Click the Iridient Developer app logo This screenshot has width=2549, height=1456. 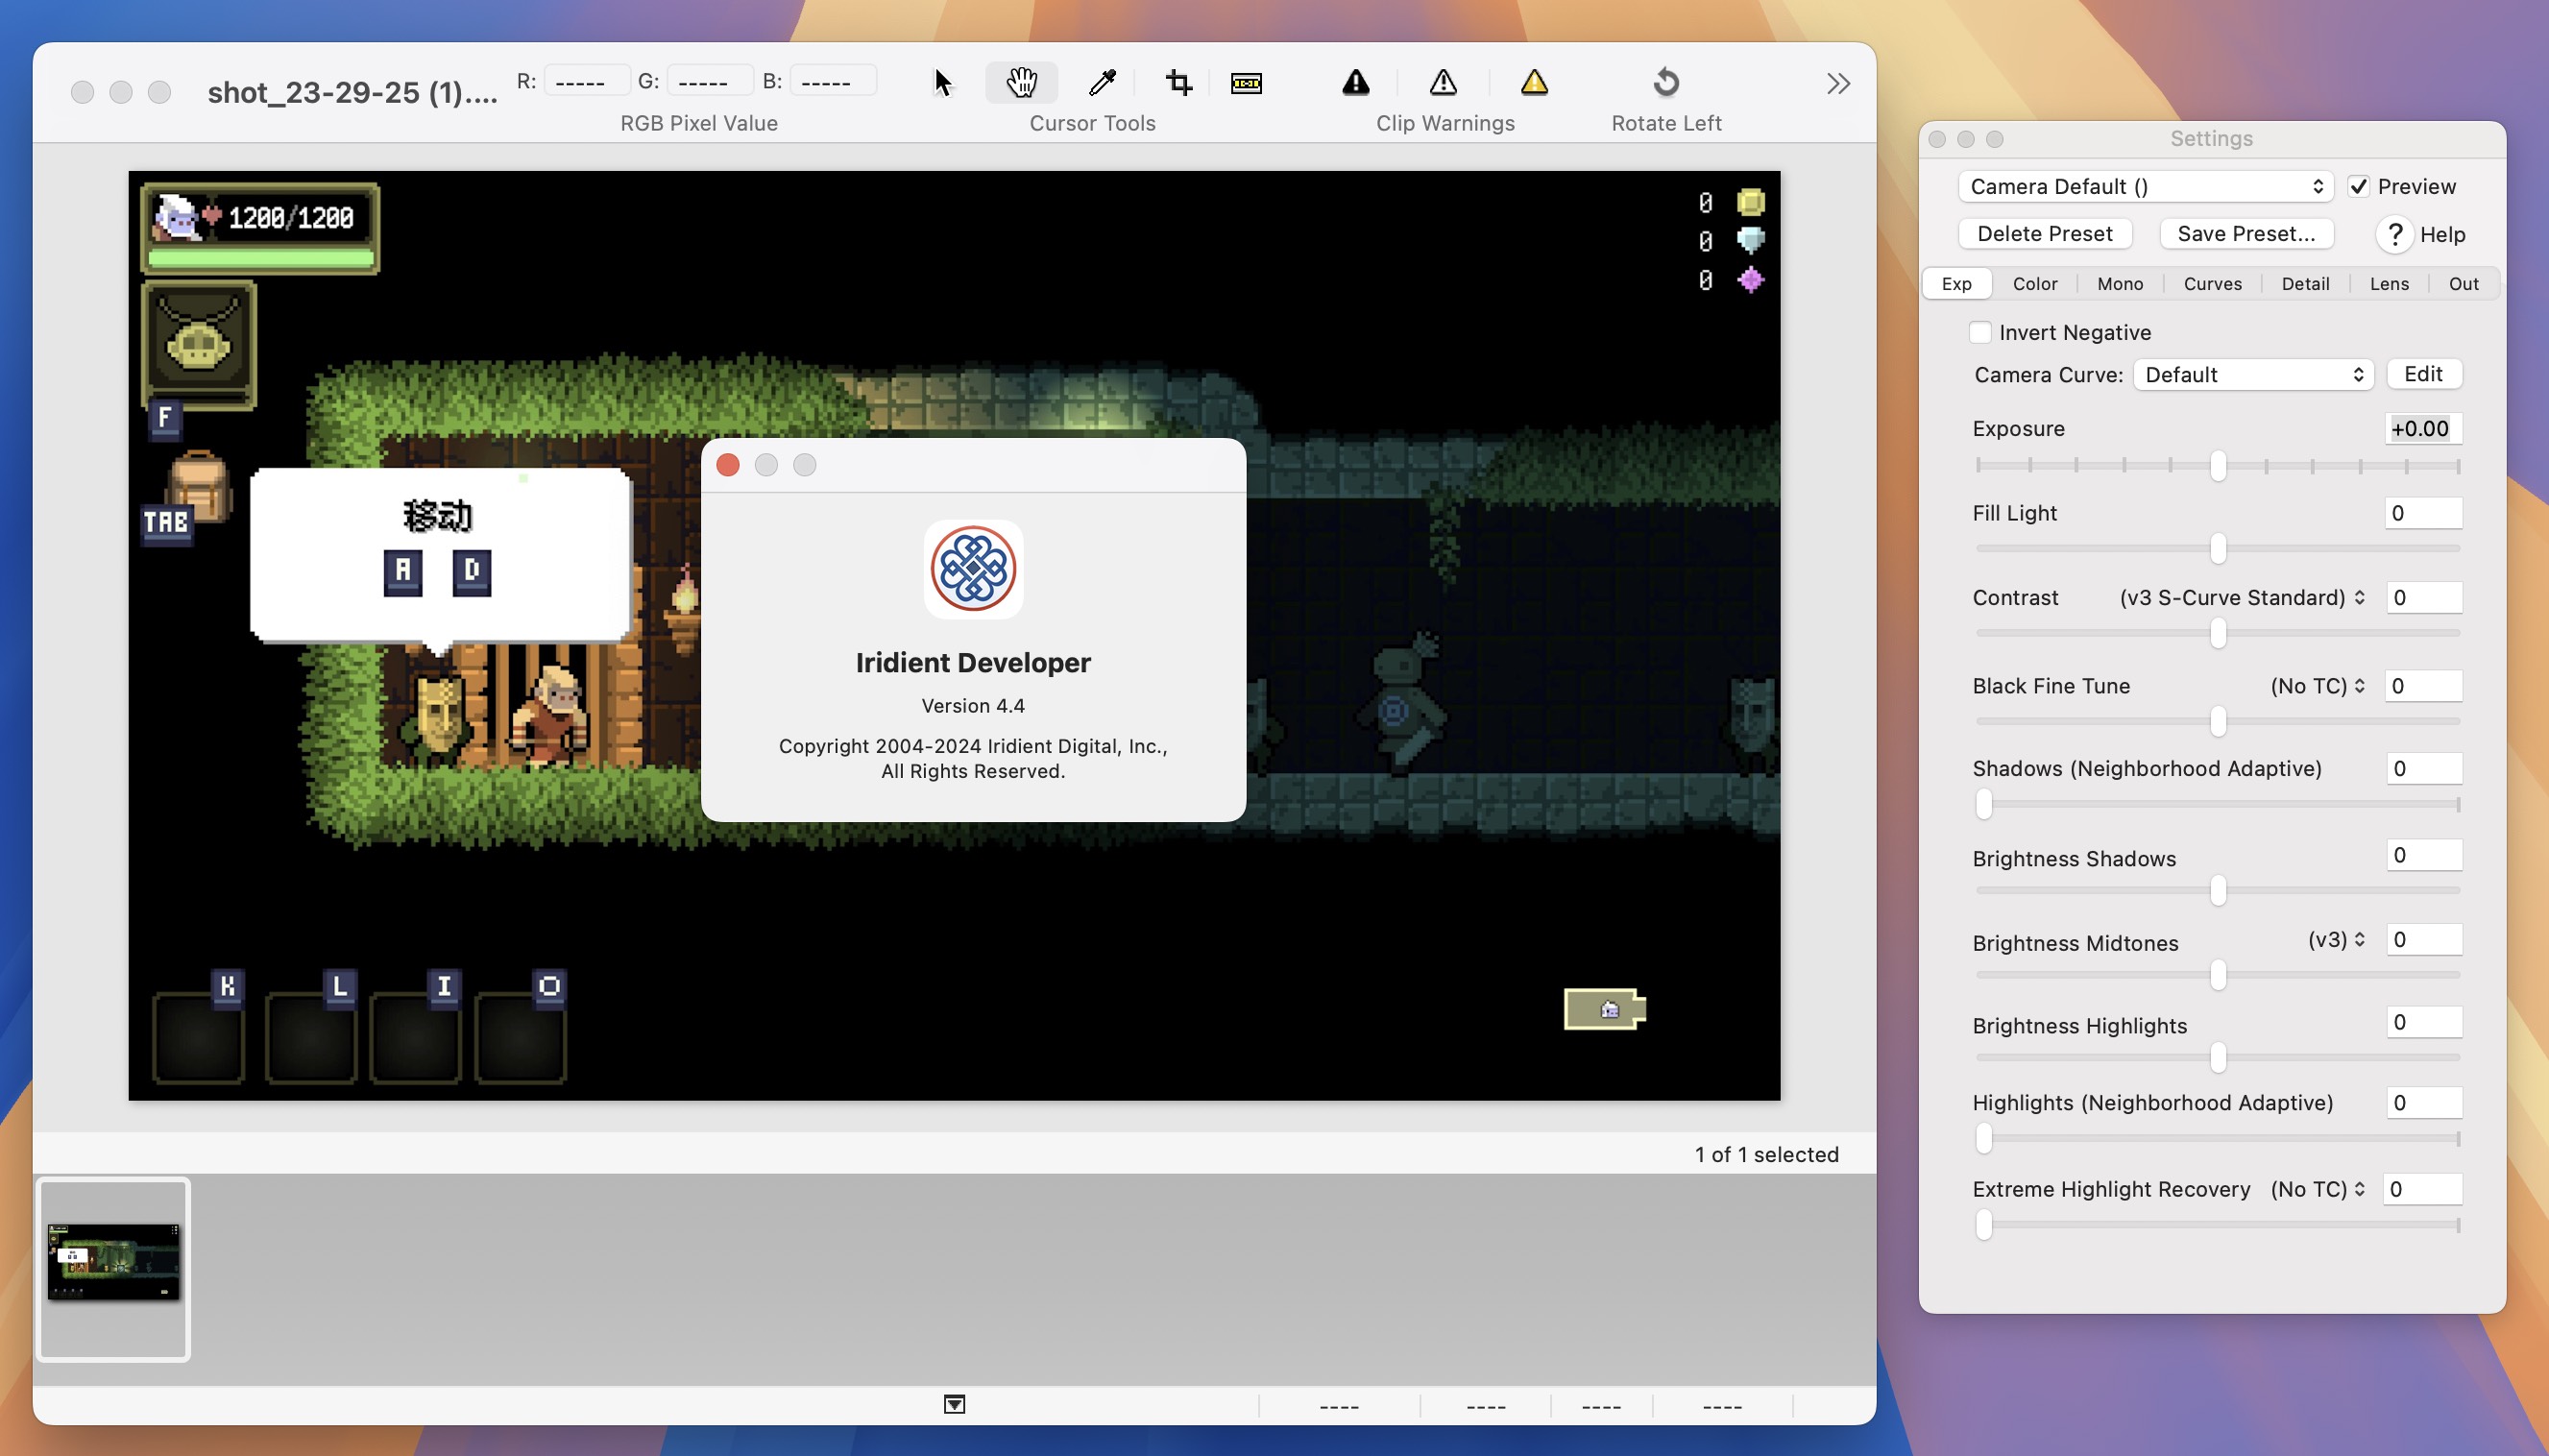[x=973, y=569]
